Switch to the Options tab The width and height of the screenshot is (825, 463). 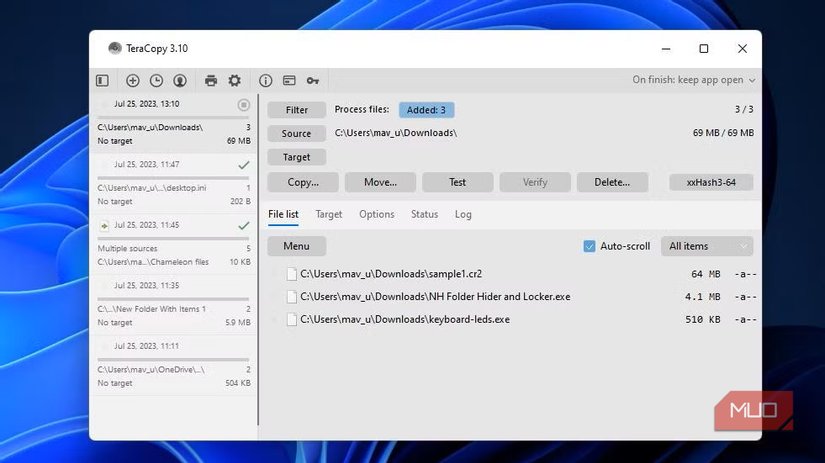coord(376,214)
